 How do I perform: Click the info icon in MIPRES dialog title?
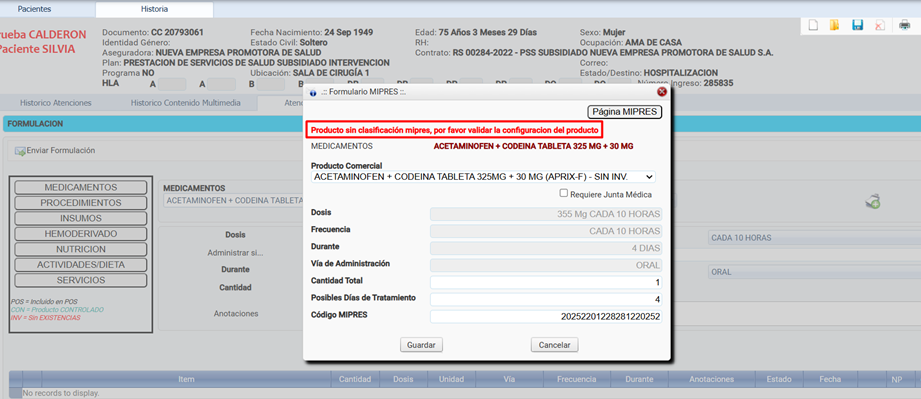click(x=312, y=93)
